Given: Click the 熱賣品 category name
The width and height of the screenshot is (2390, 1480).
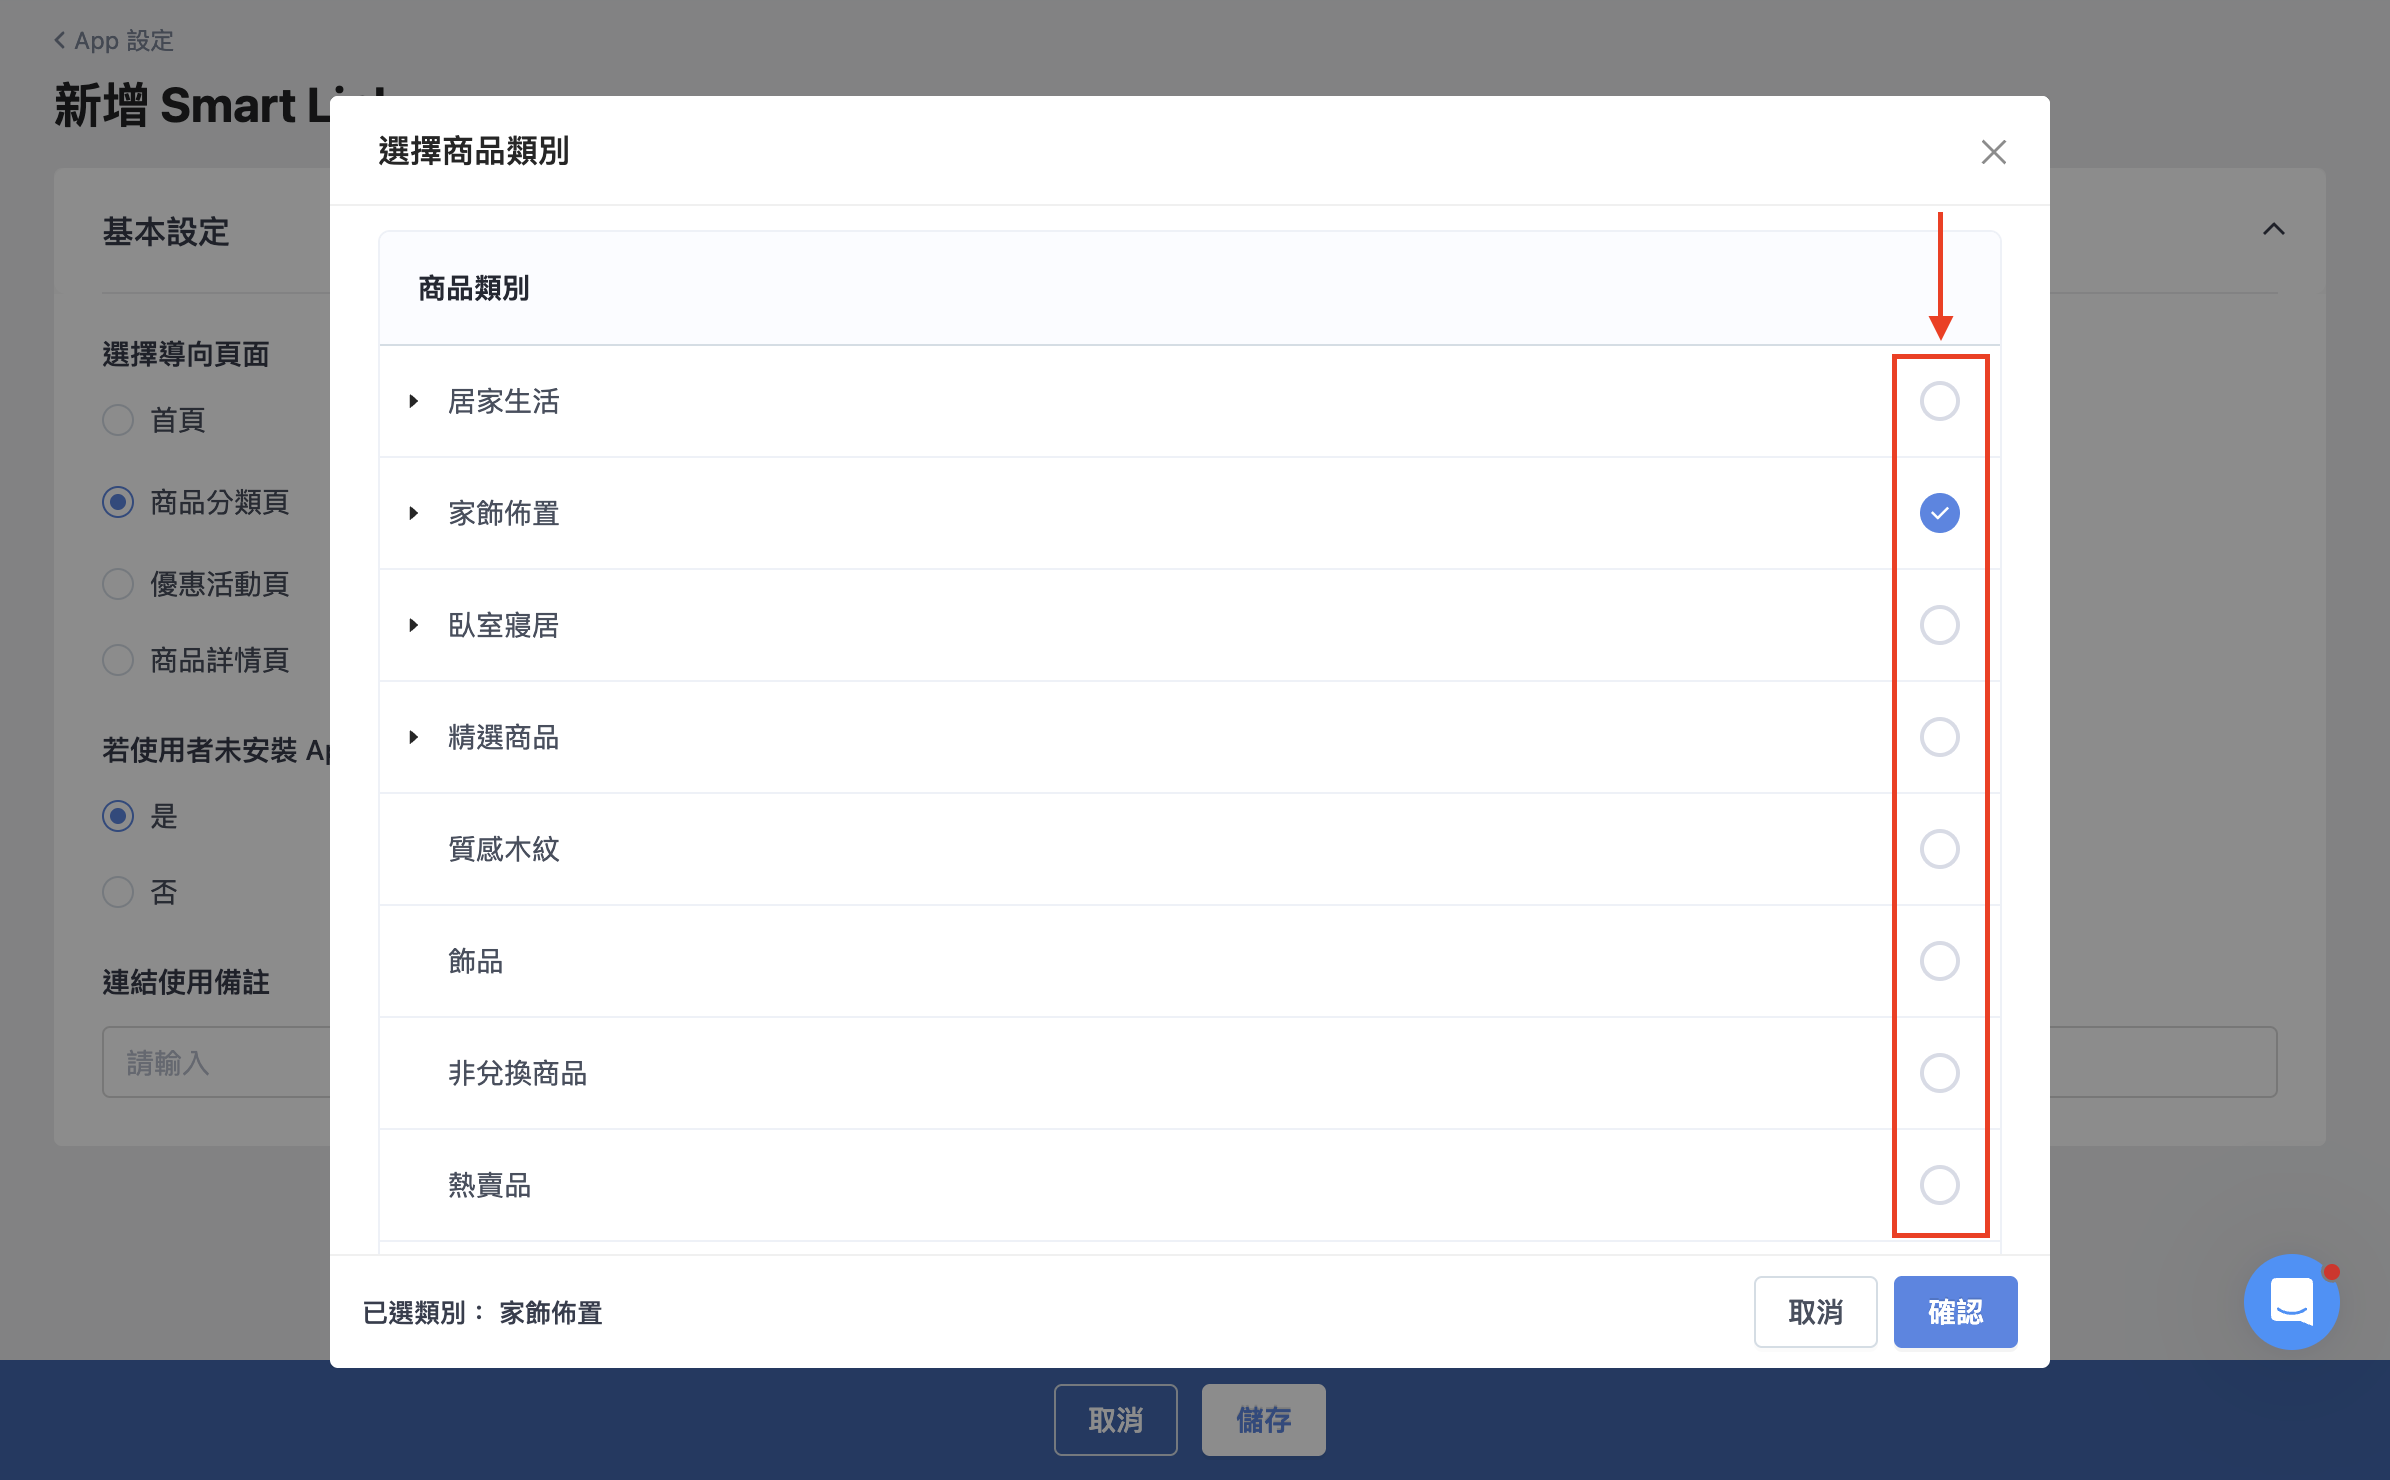Looking at the screenshot, I should click(489, 1185).
